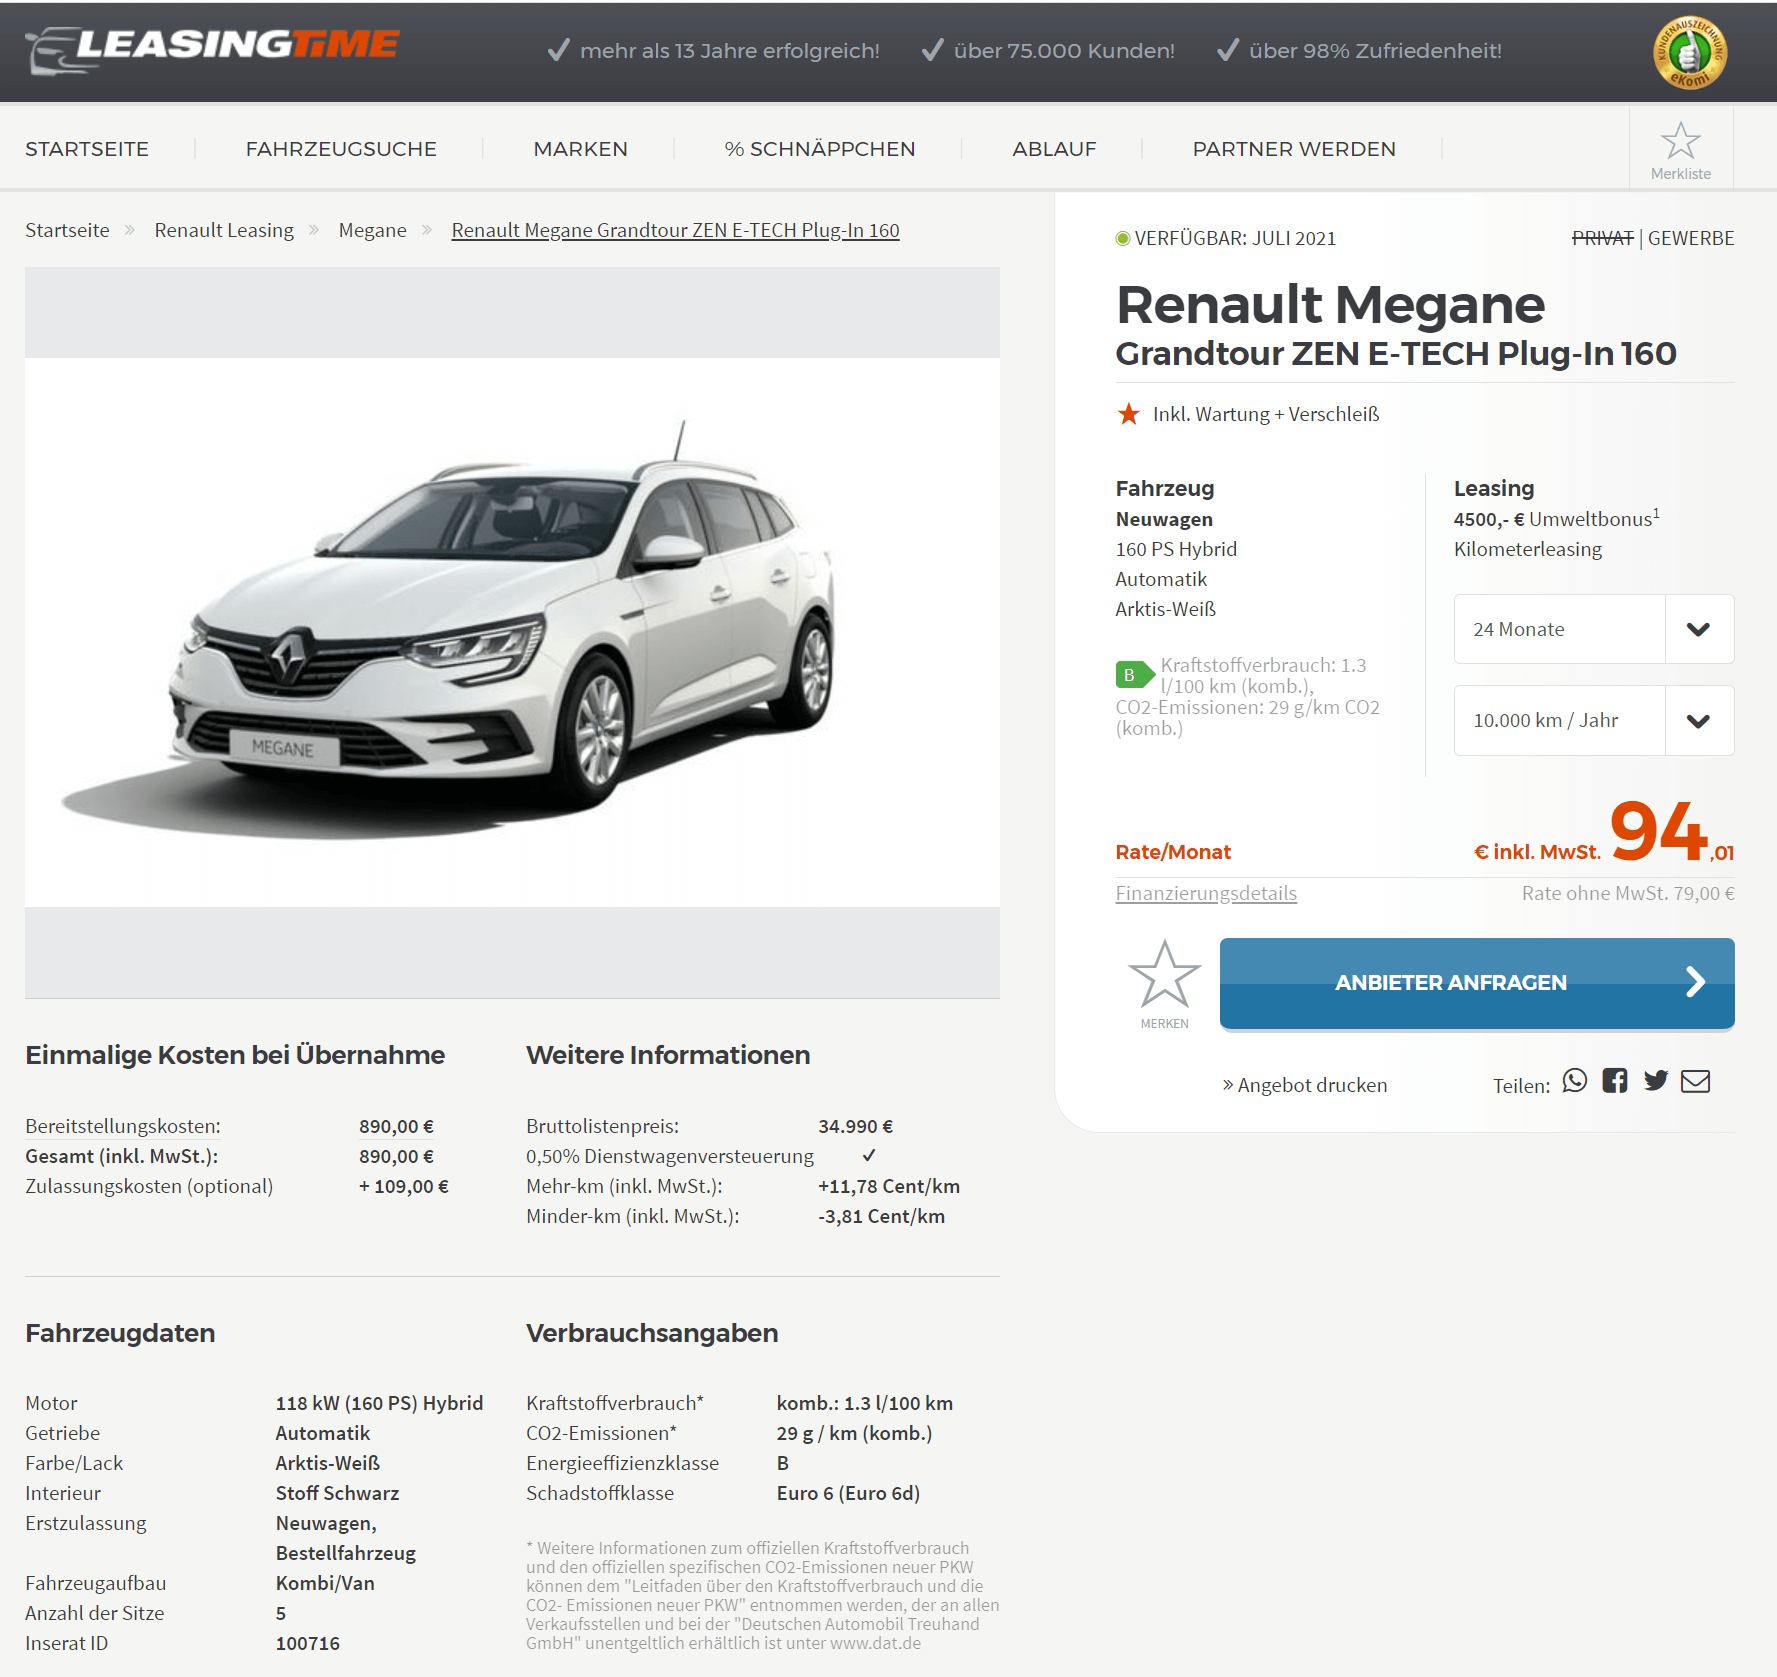This screenshot has width=1777, height=1677.
Task: Click the 'VERFÜGBAR: JULI 2021' text
Action: coord(1235,238)
